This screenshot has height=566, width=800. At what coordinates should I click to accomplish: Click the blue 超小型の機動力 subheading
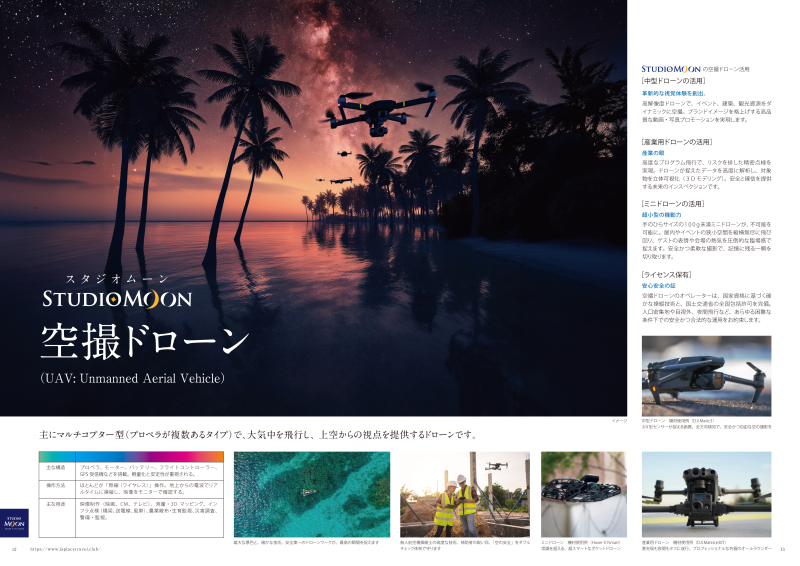pos(661,215)
